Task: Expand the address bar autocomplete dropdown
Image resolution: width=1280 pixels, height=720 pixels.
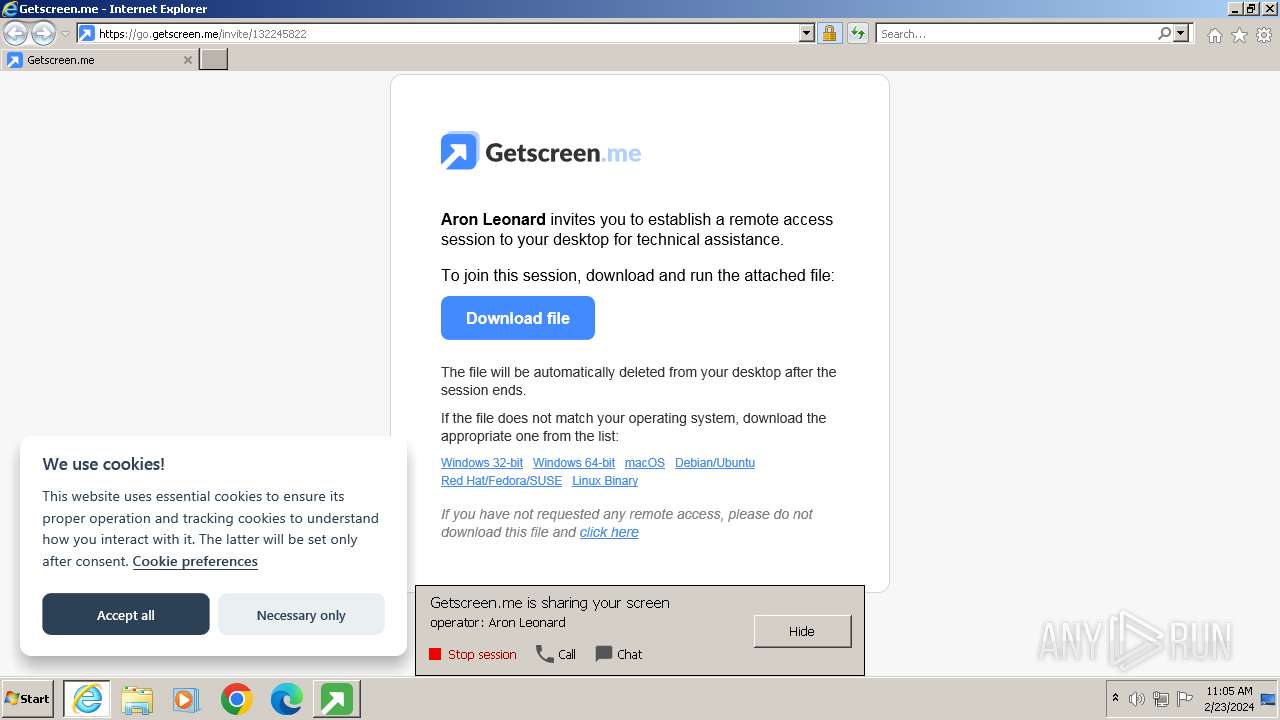Action: [x=807, y=34]
